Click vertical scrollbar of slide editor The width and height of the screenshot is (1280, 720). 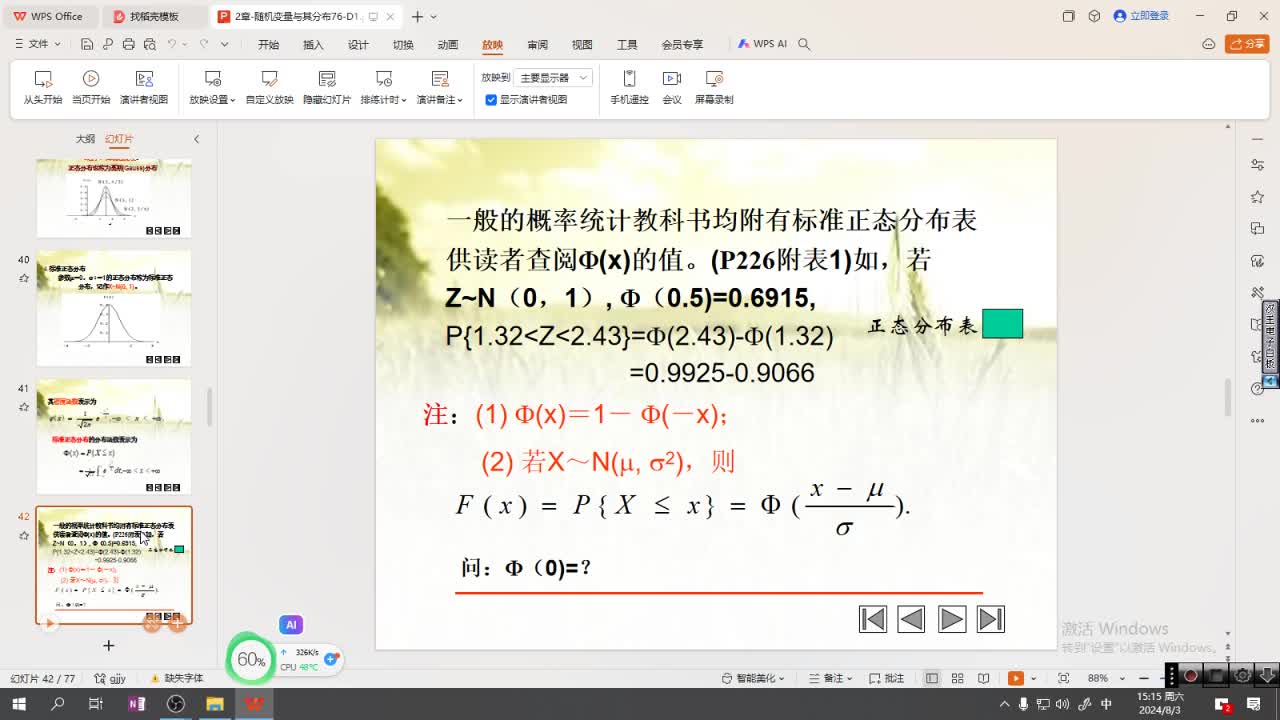point(1228,398)
